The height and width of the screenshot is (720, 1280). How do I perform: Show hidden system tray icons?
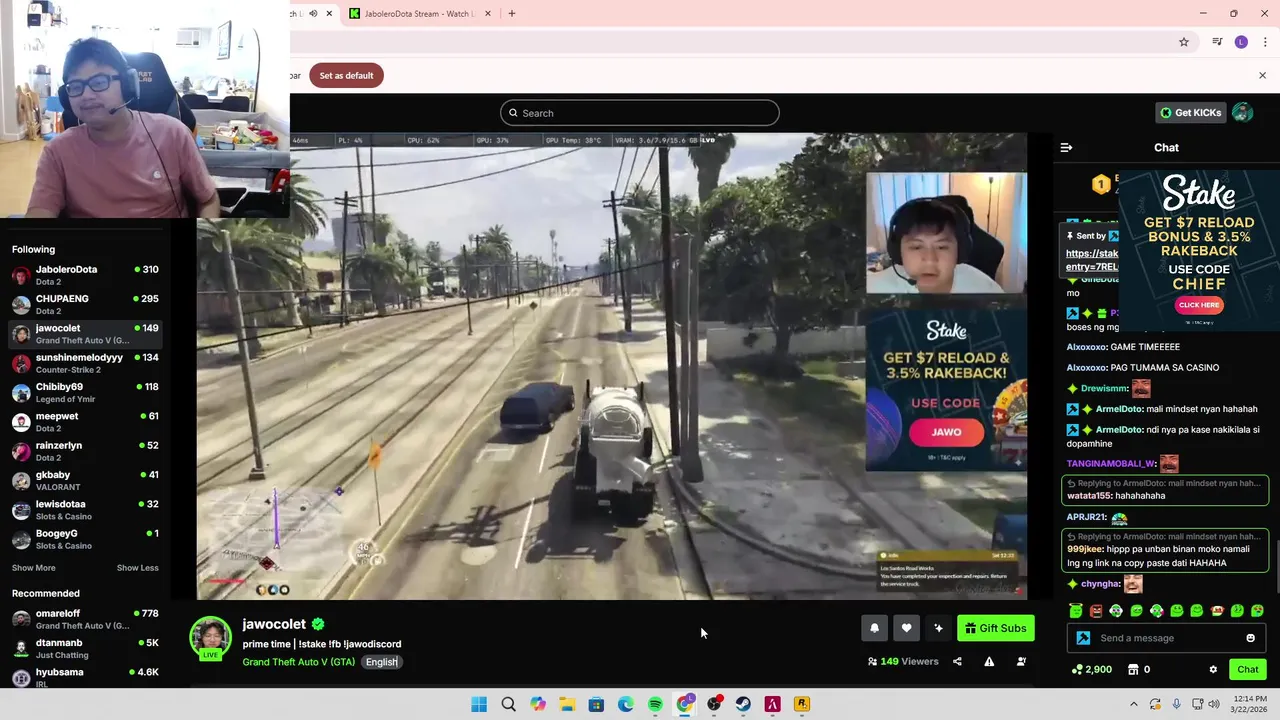[x=1134, y=704]
